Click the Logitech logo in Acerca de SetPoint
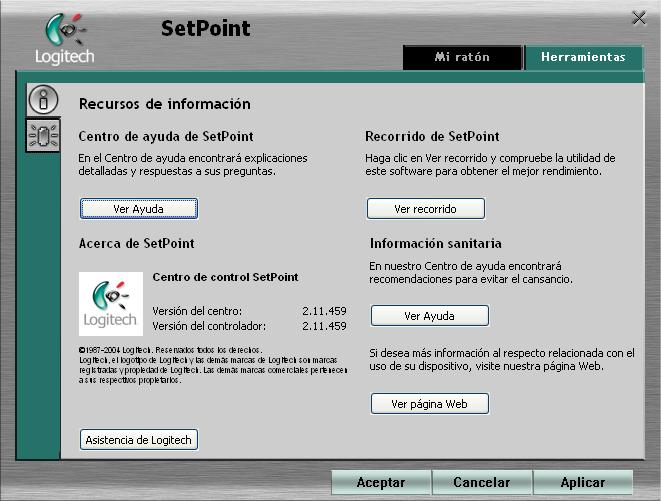The height and width of the screenshot is (501, 661). pos(111,304)
